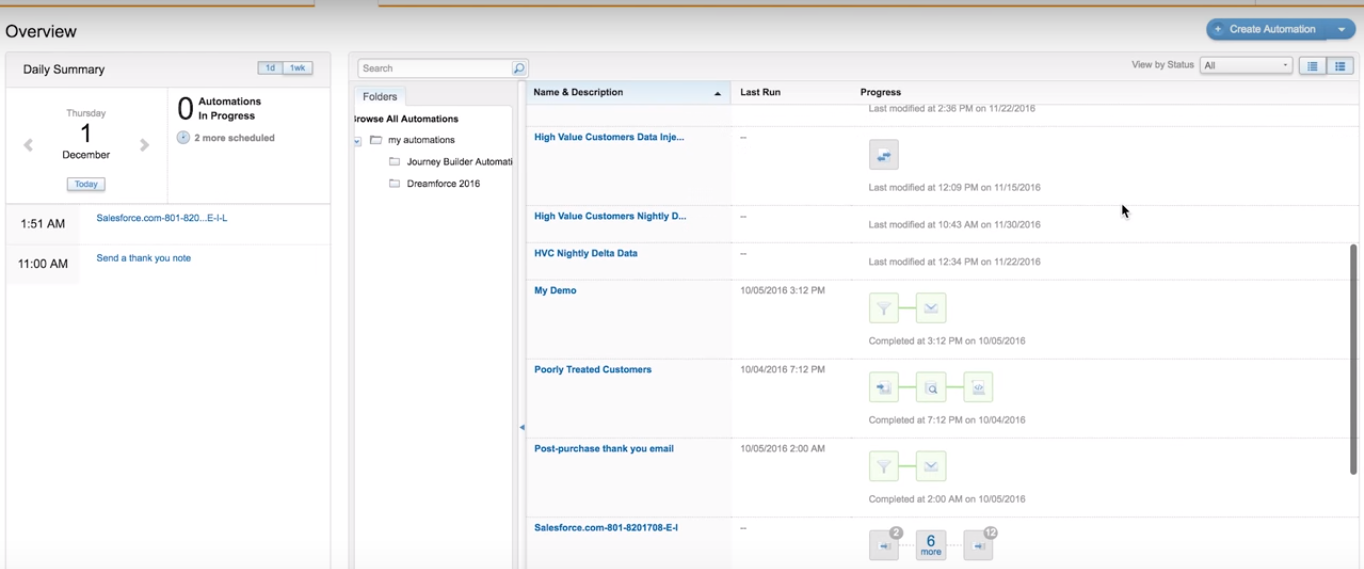Open Send a thank you note link
The image size is (1364, 569).
144,258
